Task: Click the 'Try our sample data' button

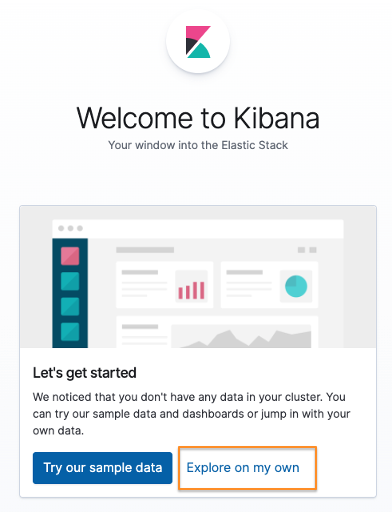Action: (x=102, y=468)
